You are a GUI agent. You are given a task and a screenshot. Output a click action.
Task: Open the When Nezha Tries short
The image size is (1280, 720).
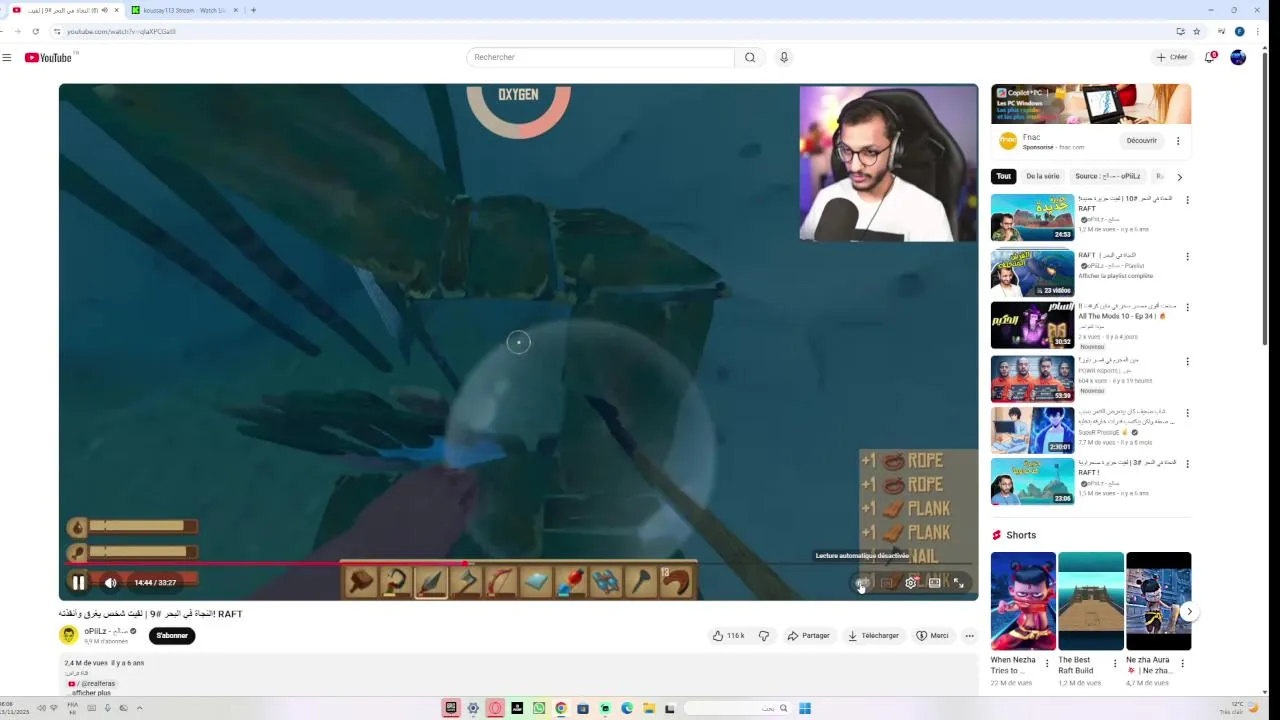click(x=1023, y=601)
